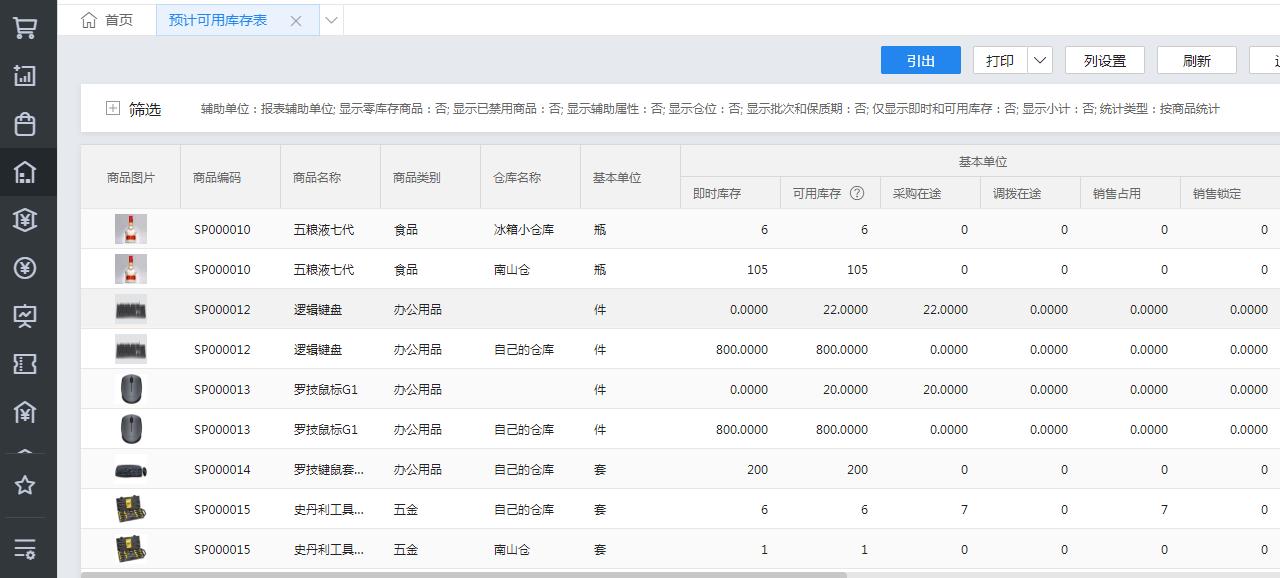The width and height of the screenshot is (1280, 578).
Task: Close the 预计可用库存表 tab
Action: click(x=296, y=21)
